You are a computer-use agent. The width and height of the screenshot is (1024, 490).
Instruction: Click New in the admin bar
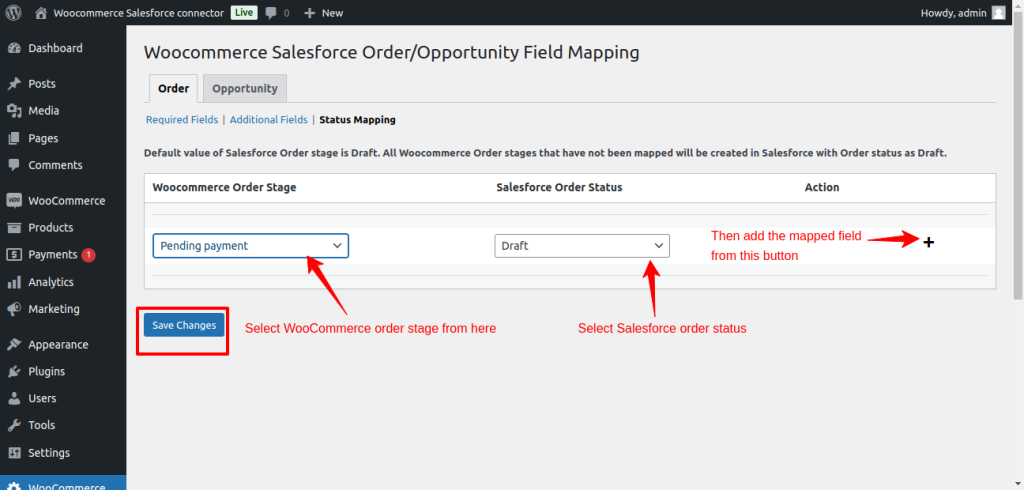pos(323,13)
